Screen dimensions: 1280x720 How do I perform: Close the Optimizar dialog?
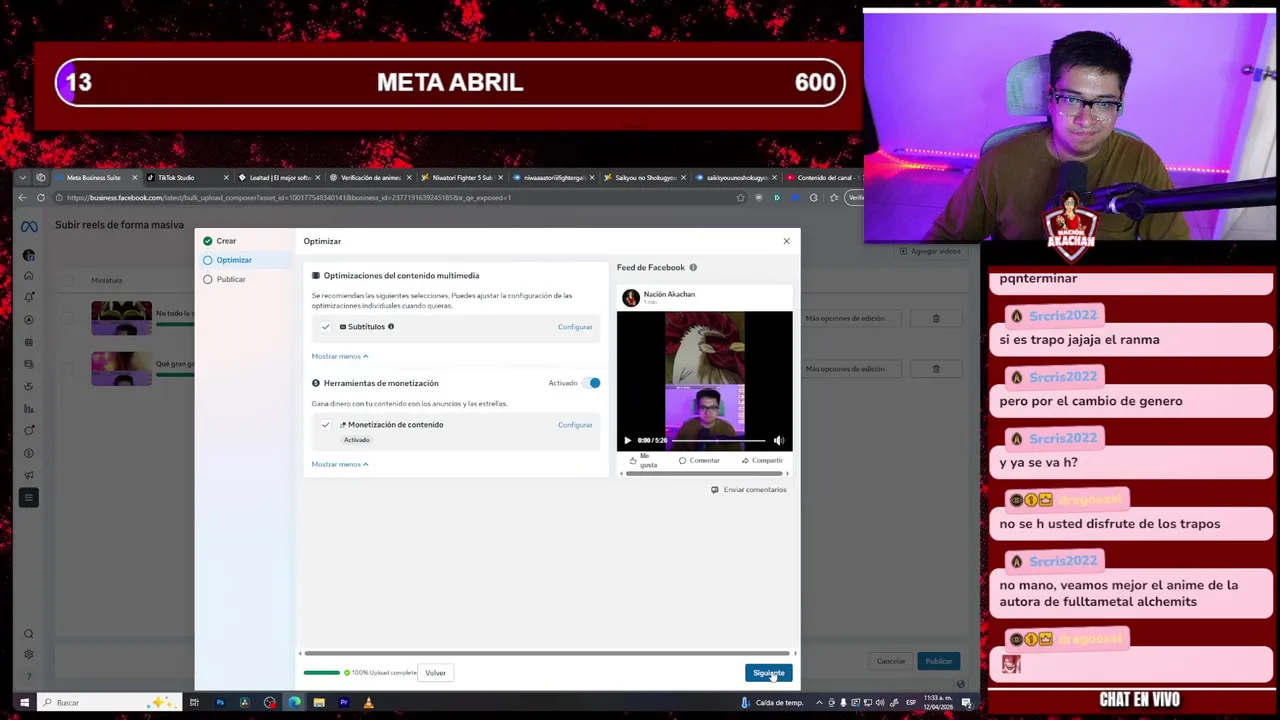786,241
